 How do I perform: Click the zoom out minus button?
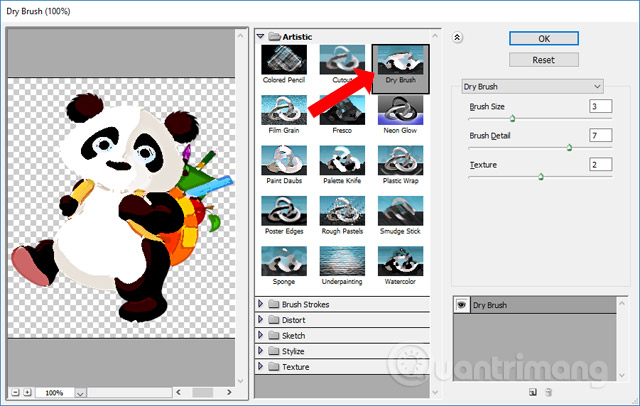click(x=16, y=393)
